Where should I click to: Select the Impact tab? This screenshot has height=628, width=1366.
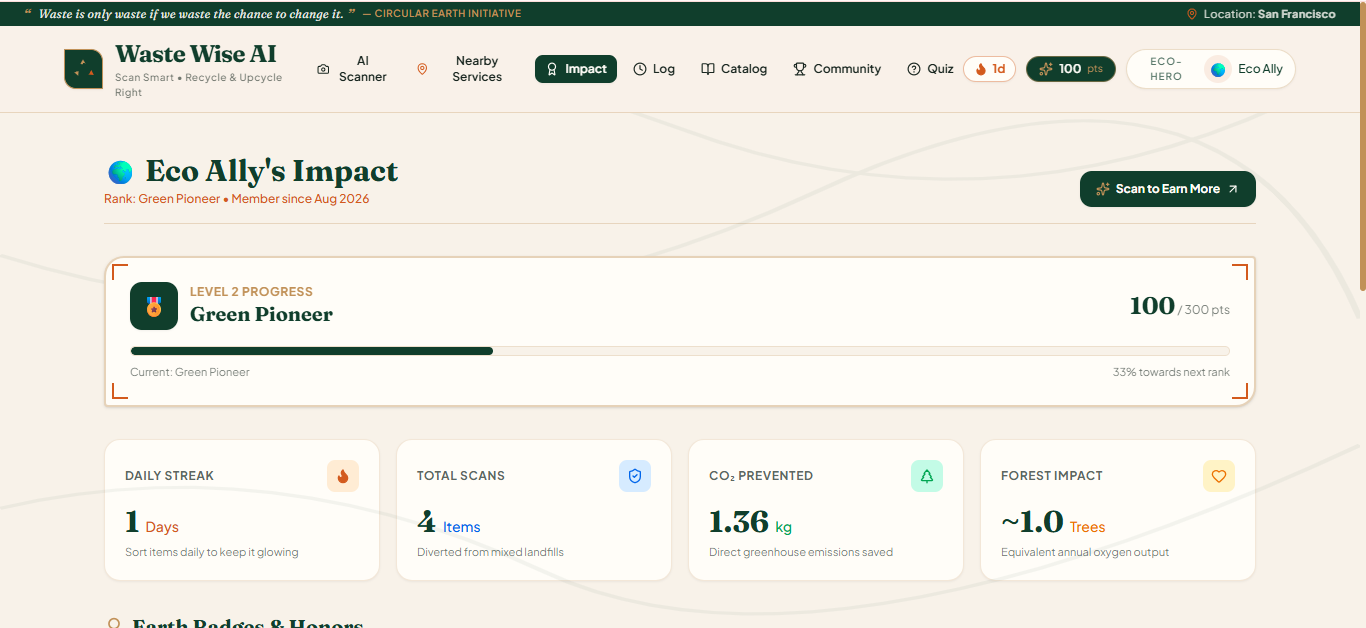(x=576, y=69)
